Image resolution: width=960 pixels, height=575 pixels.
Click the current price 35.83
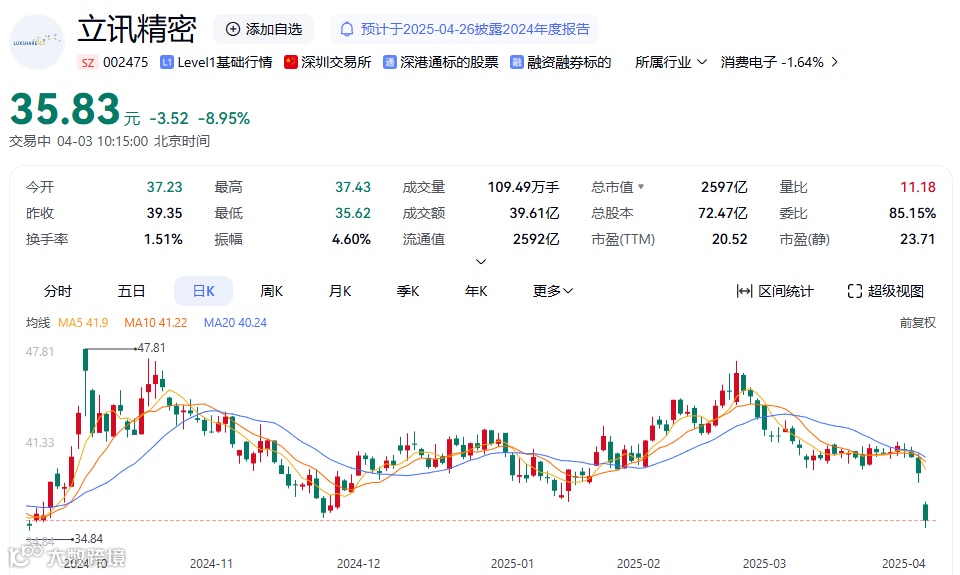(x=65, y=109)
